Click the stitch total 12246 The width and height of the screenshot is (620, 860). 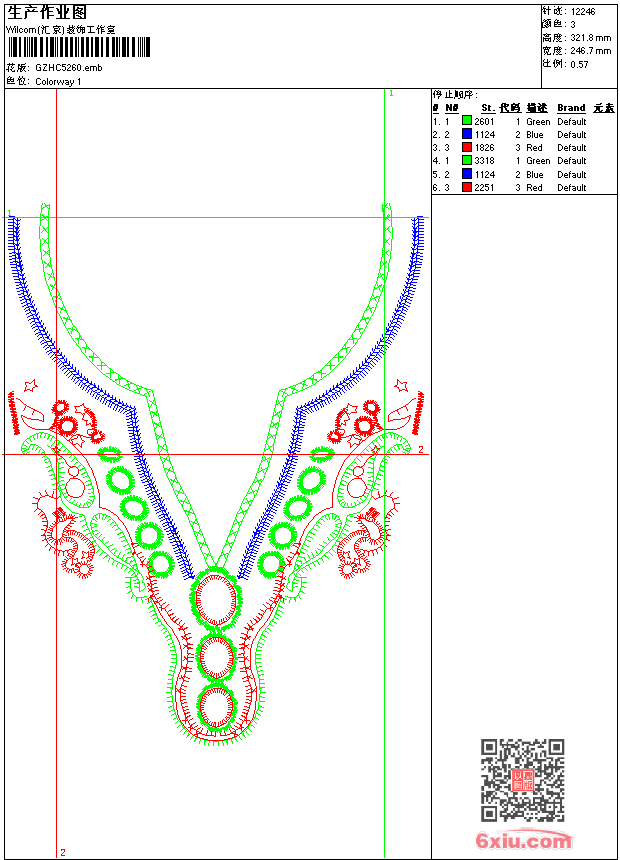[x=583, y=12]
